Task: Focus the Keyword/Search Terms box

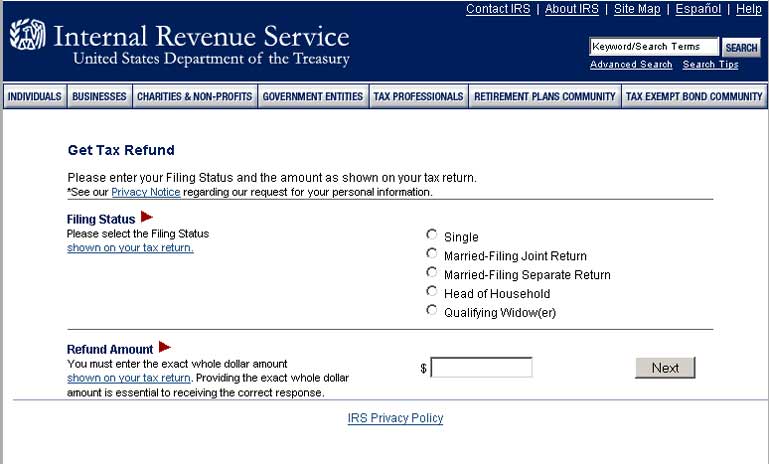Action: coord(653,47)
